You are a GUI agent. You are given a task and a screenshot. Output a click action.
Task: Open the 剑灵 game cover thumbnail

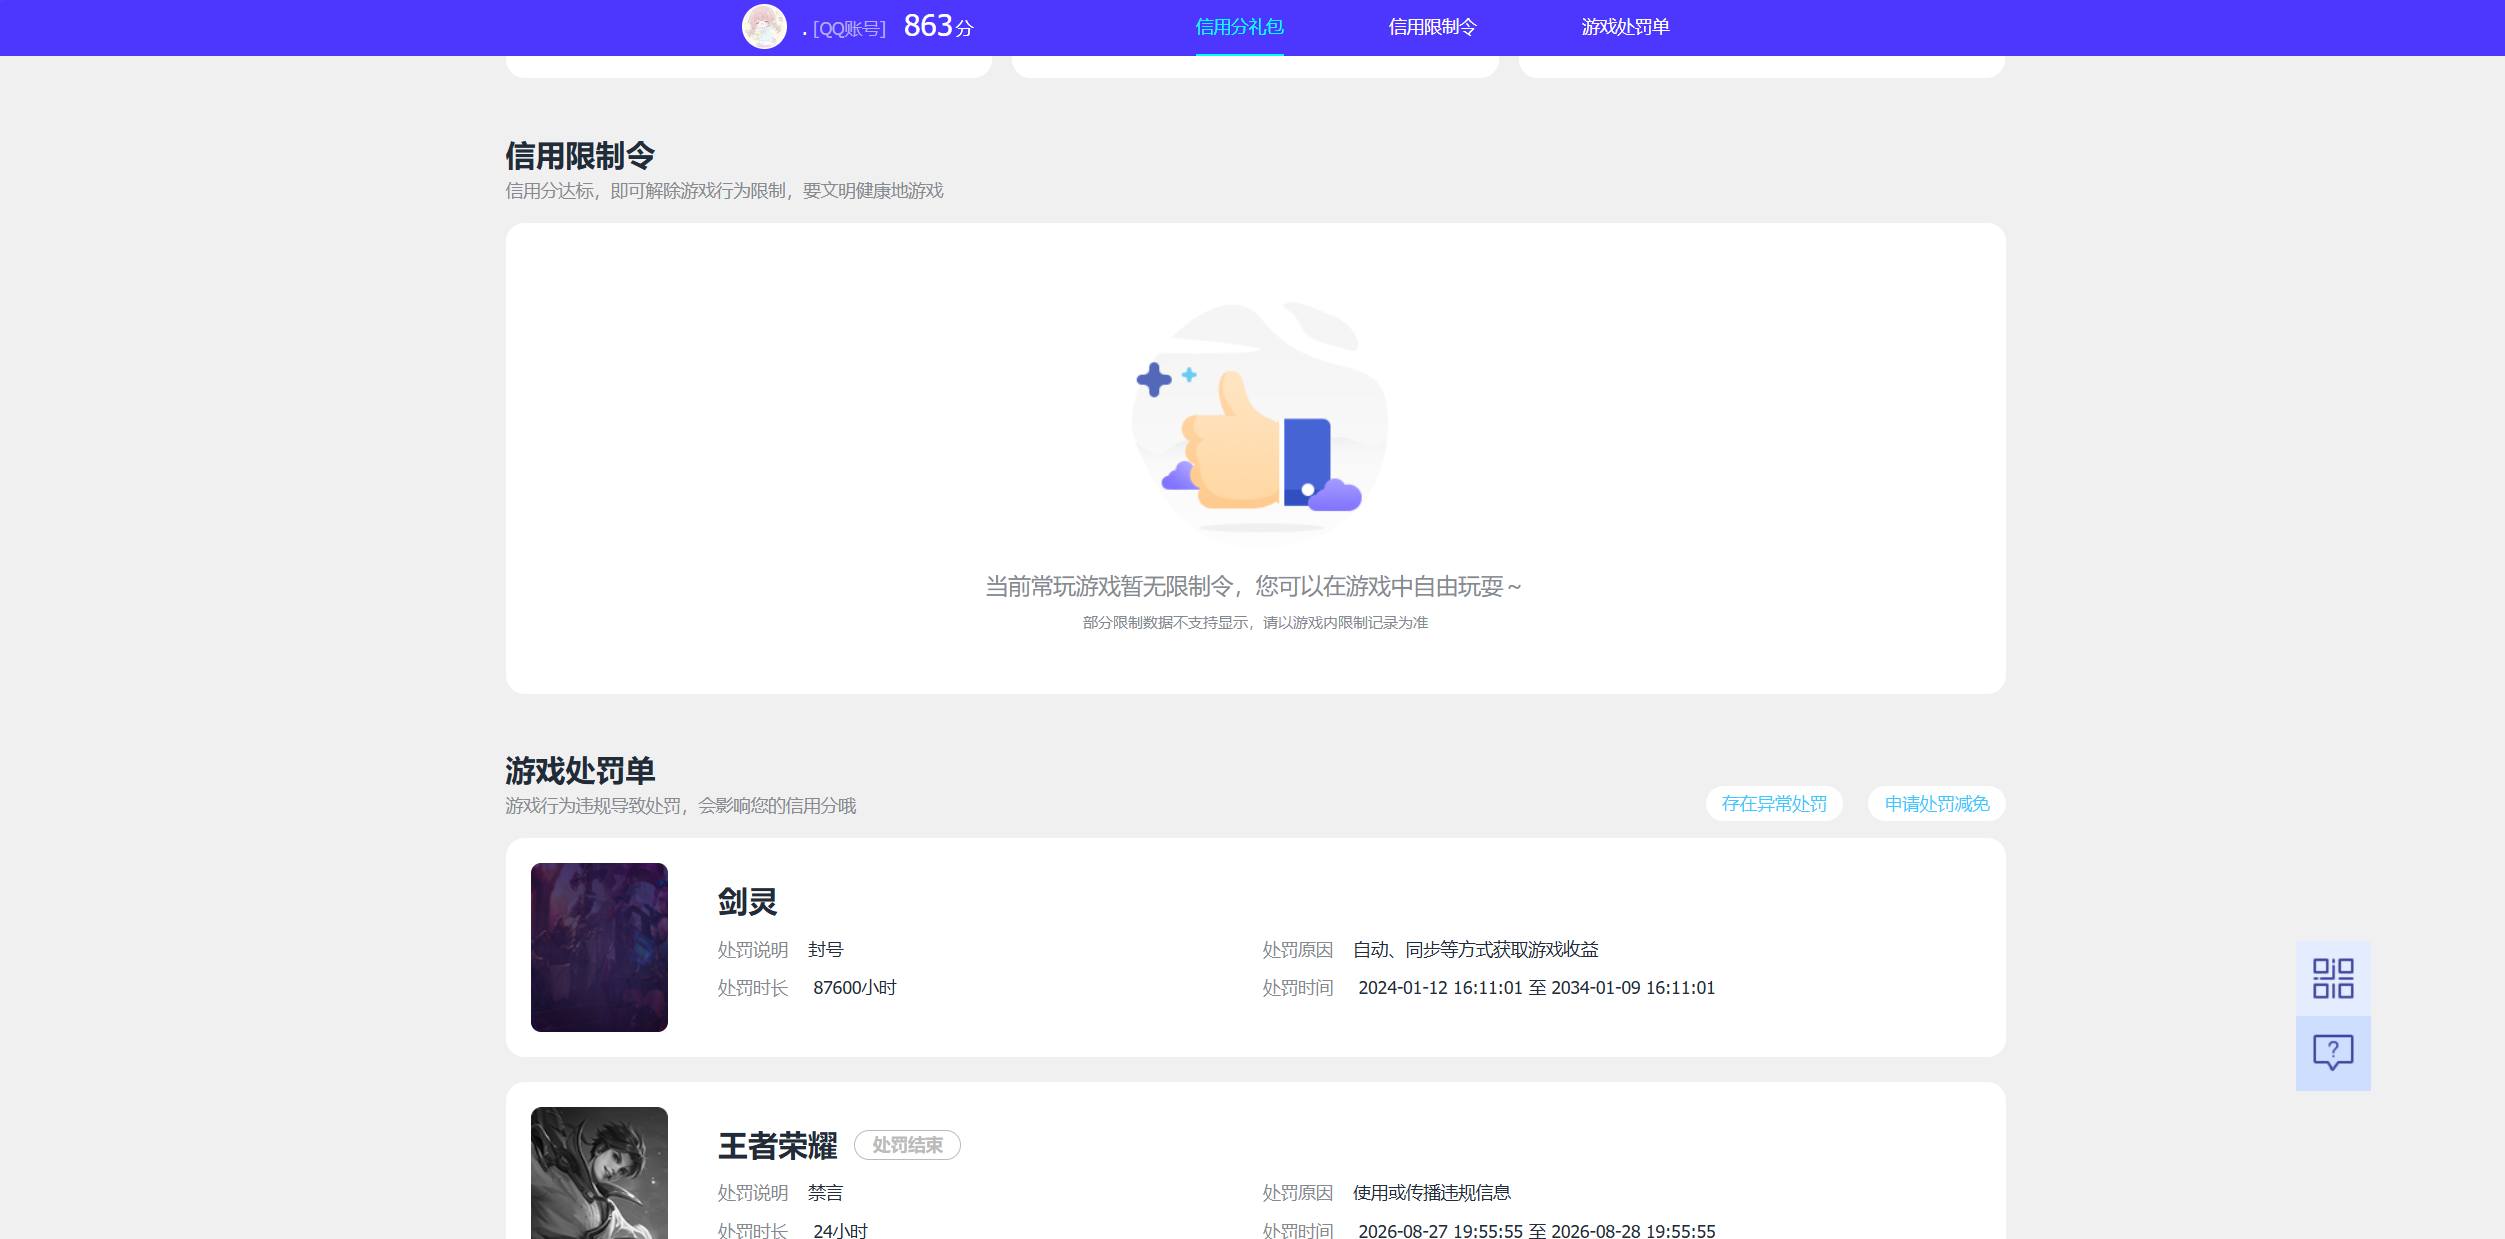pos(599,947)
